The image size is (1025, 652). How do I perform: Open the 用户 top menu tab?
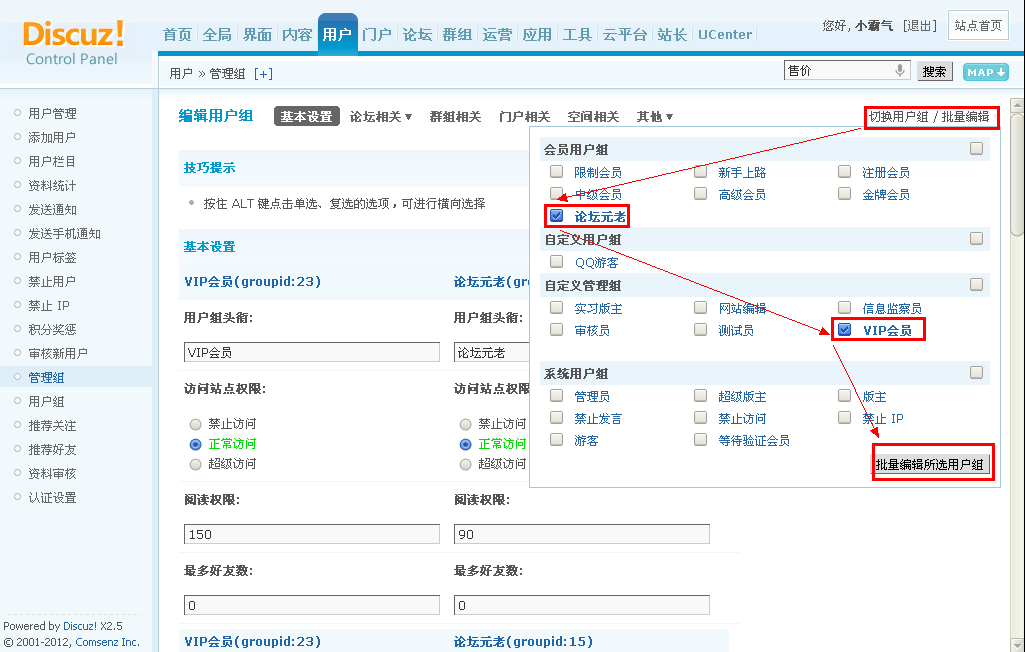[x=337, y=34]
